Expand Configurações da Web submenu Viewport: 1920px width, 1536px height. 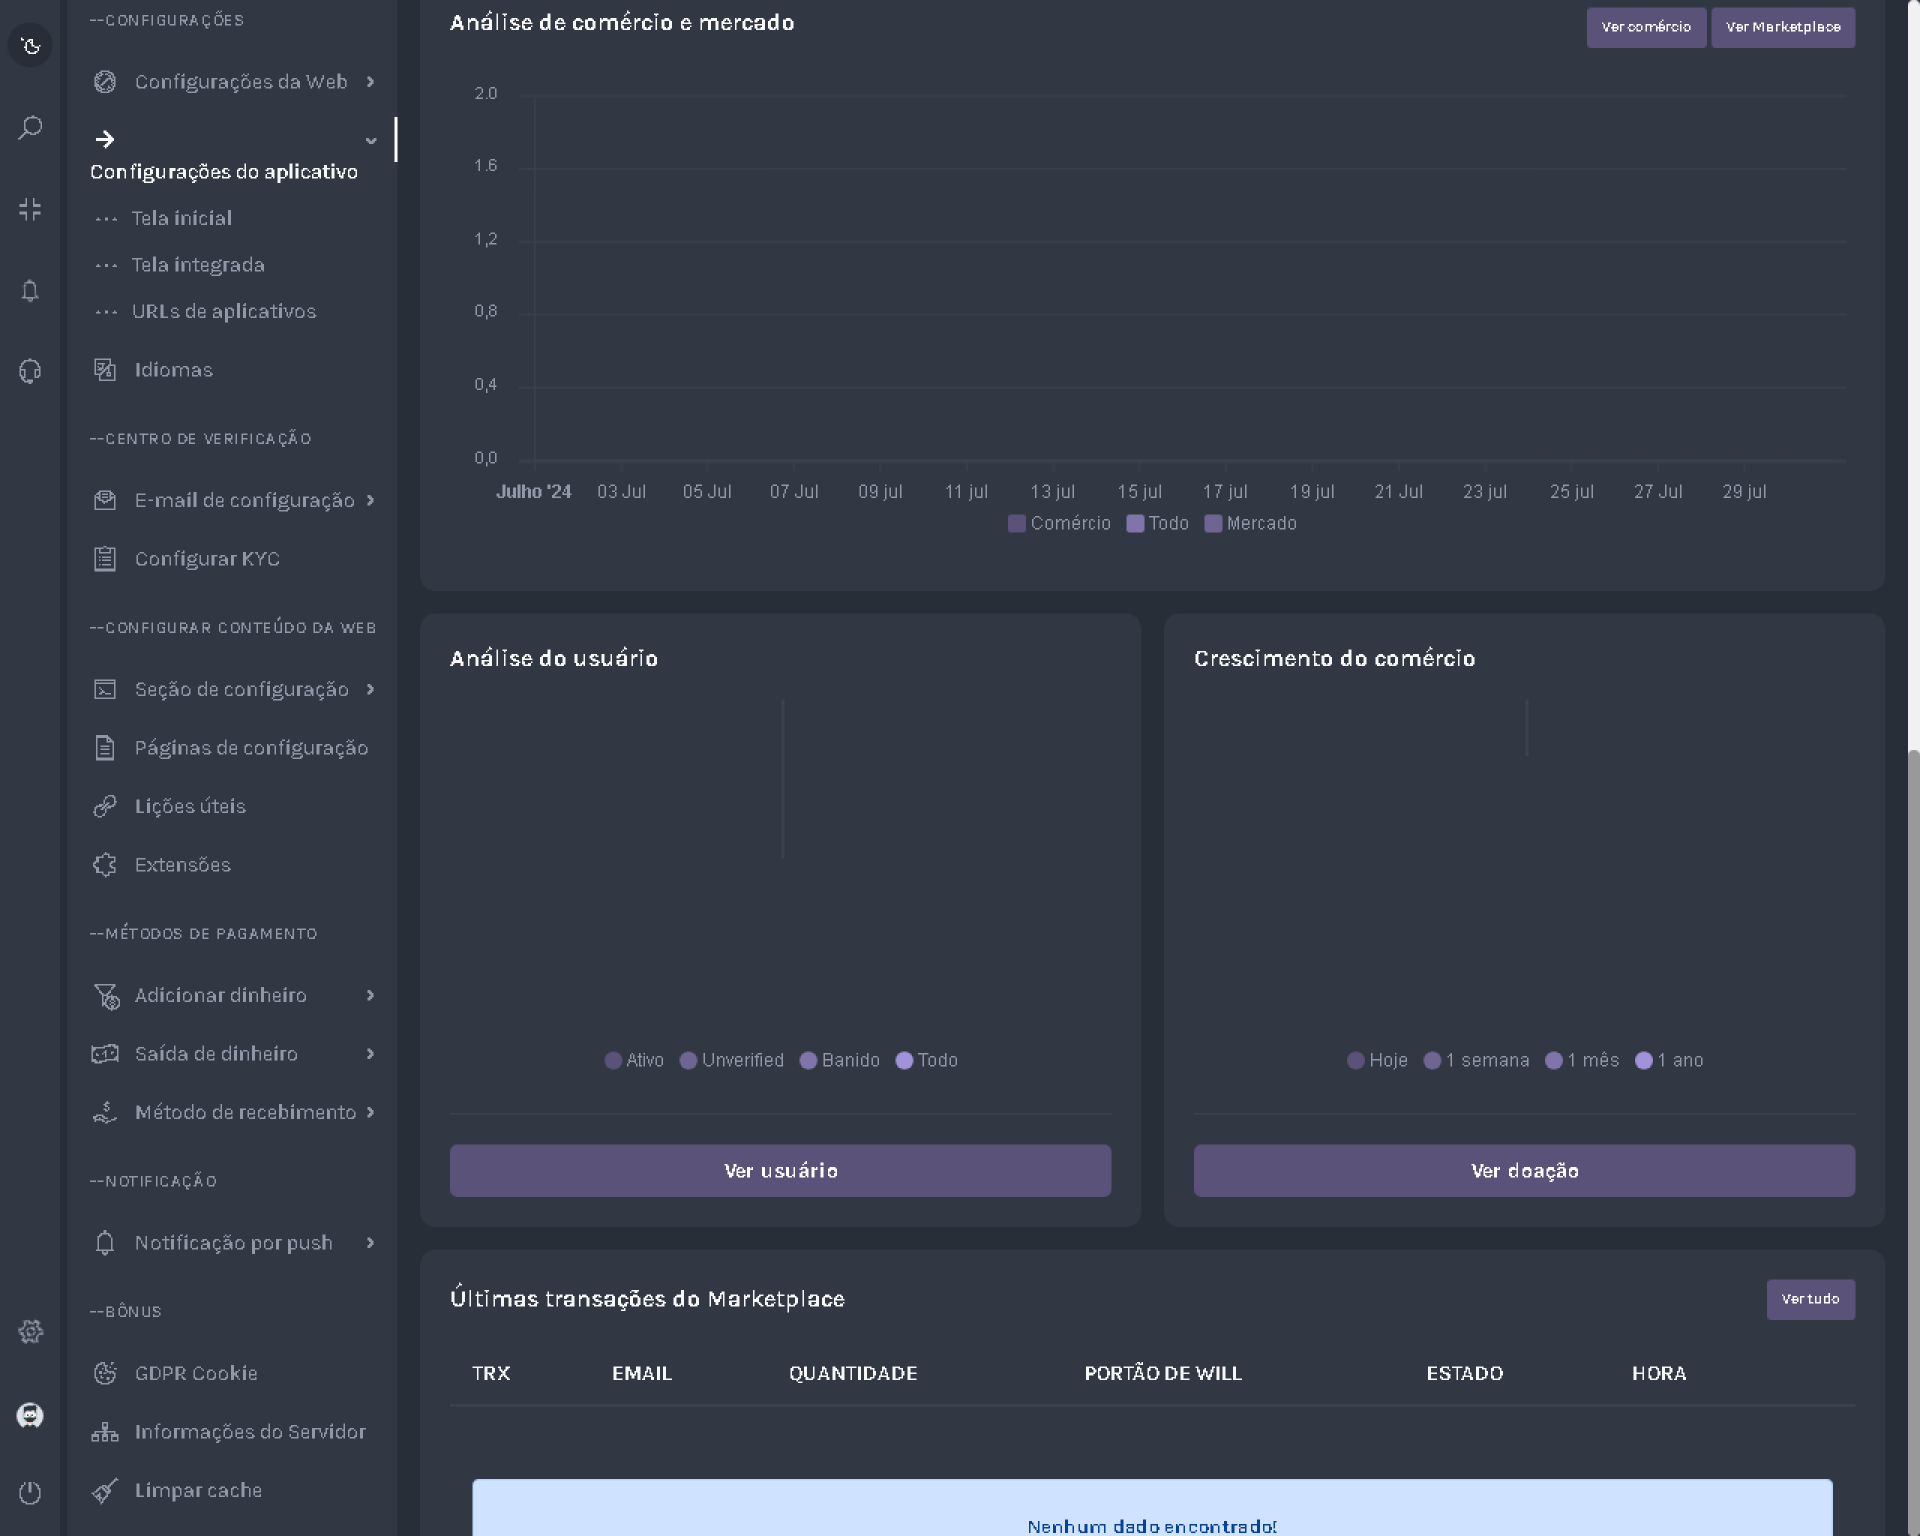[240, 82]
